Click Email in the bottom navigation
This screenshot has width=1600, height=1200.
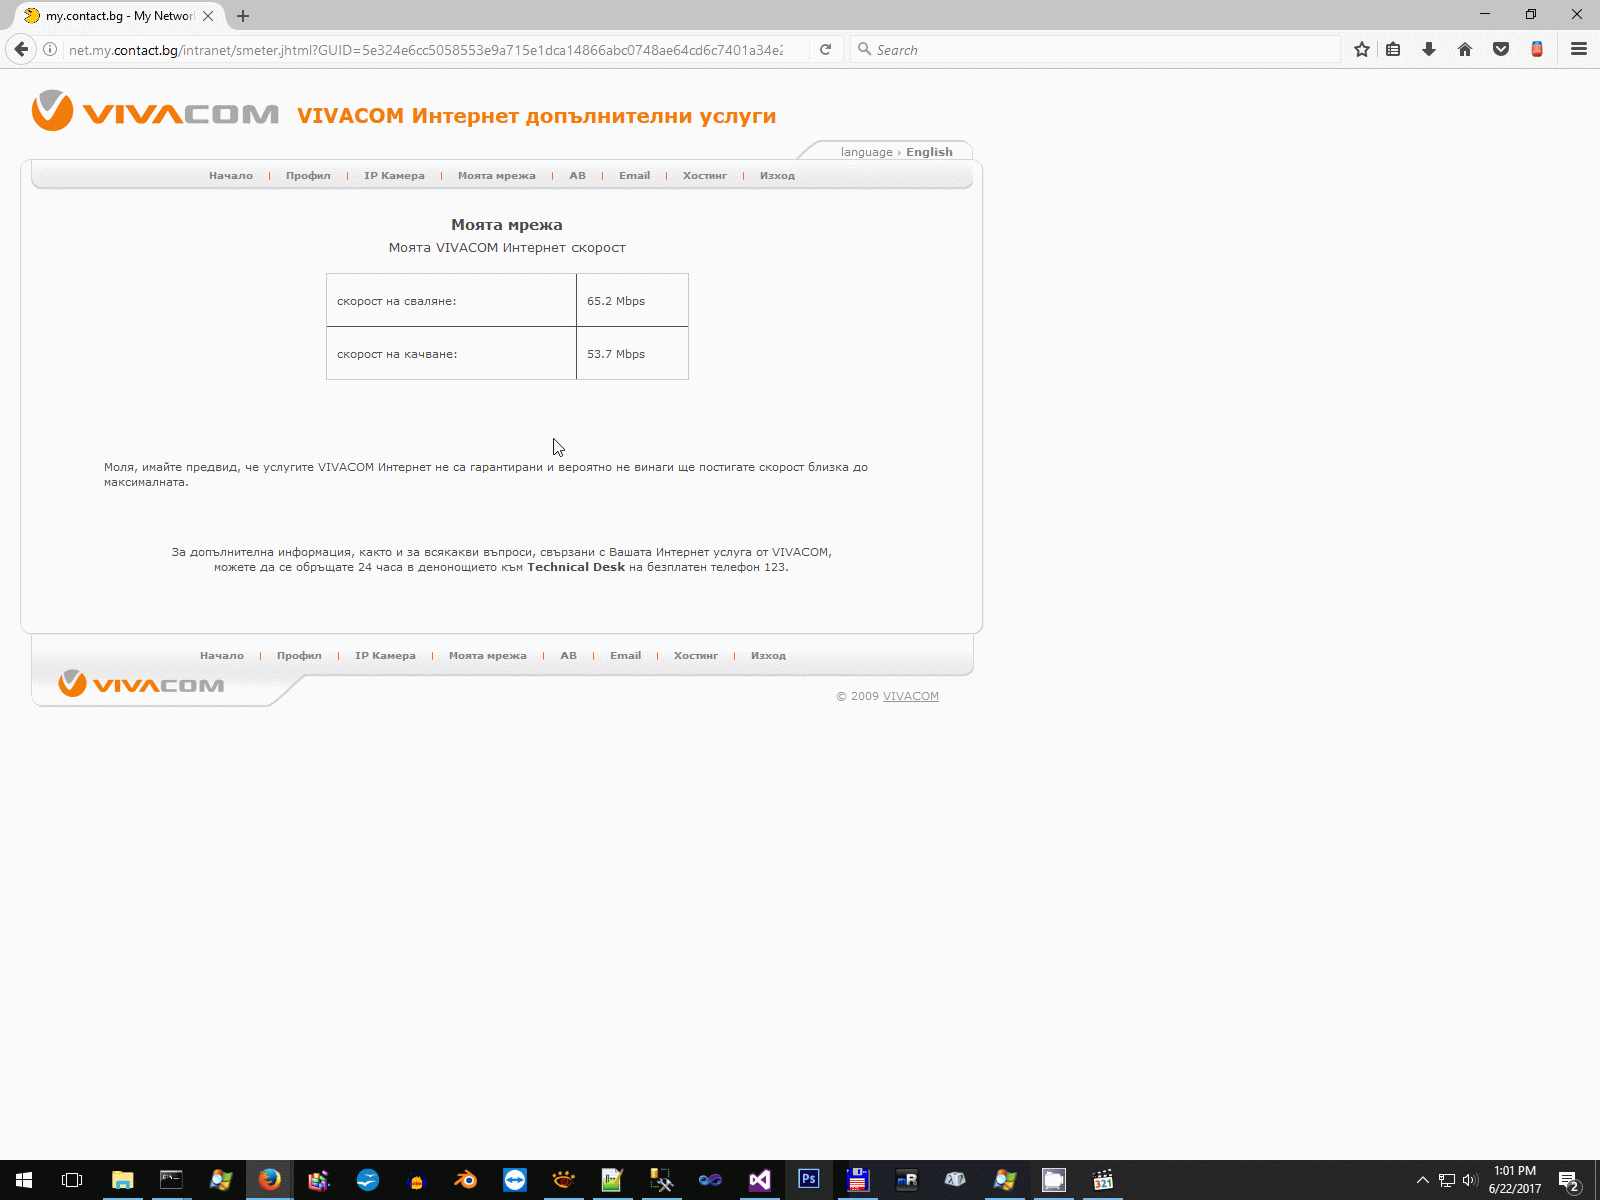(625, 656)
